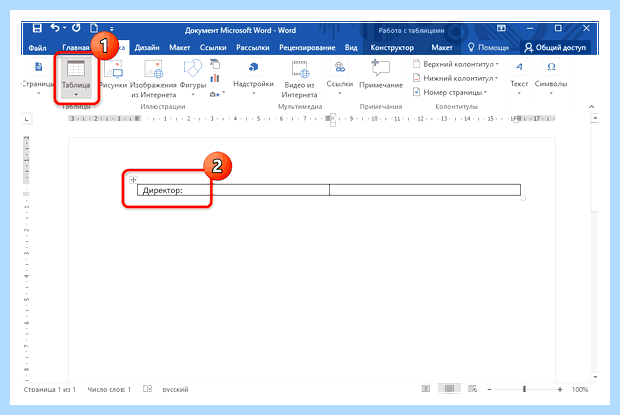This screenshot has width=620, height=415.
Task: Open the Текст group dropdown
Action: point(519,77)
